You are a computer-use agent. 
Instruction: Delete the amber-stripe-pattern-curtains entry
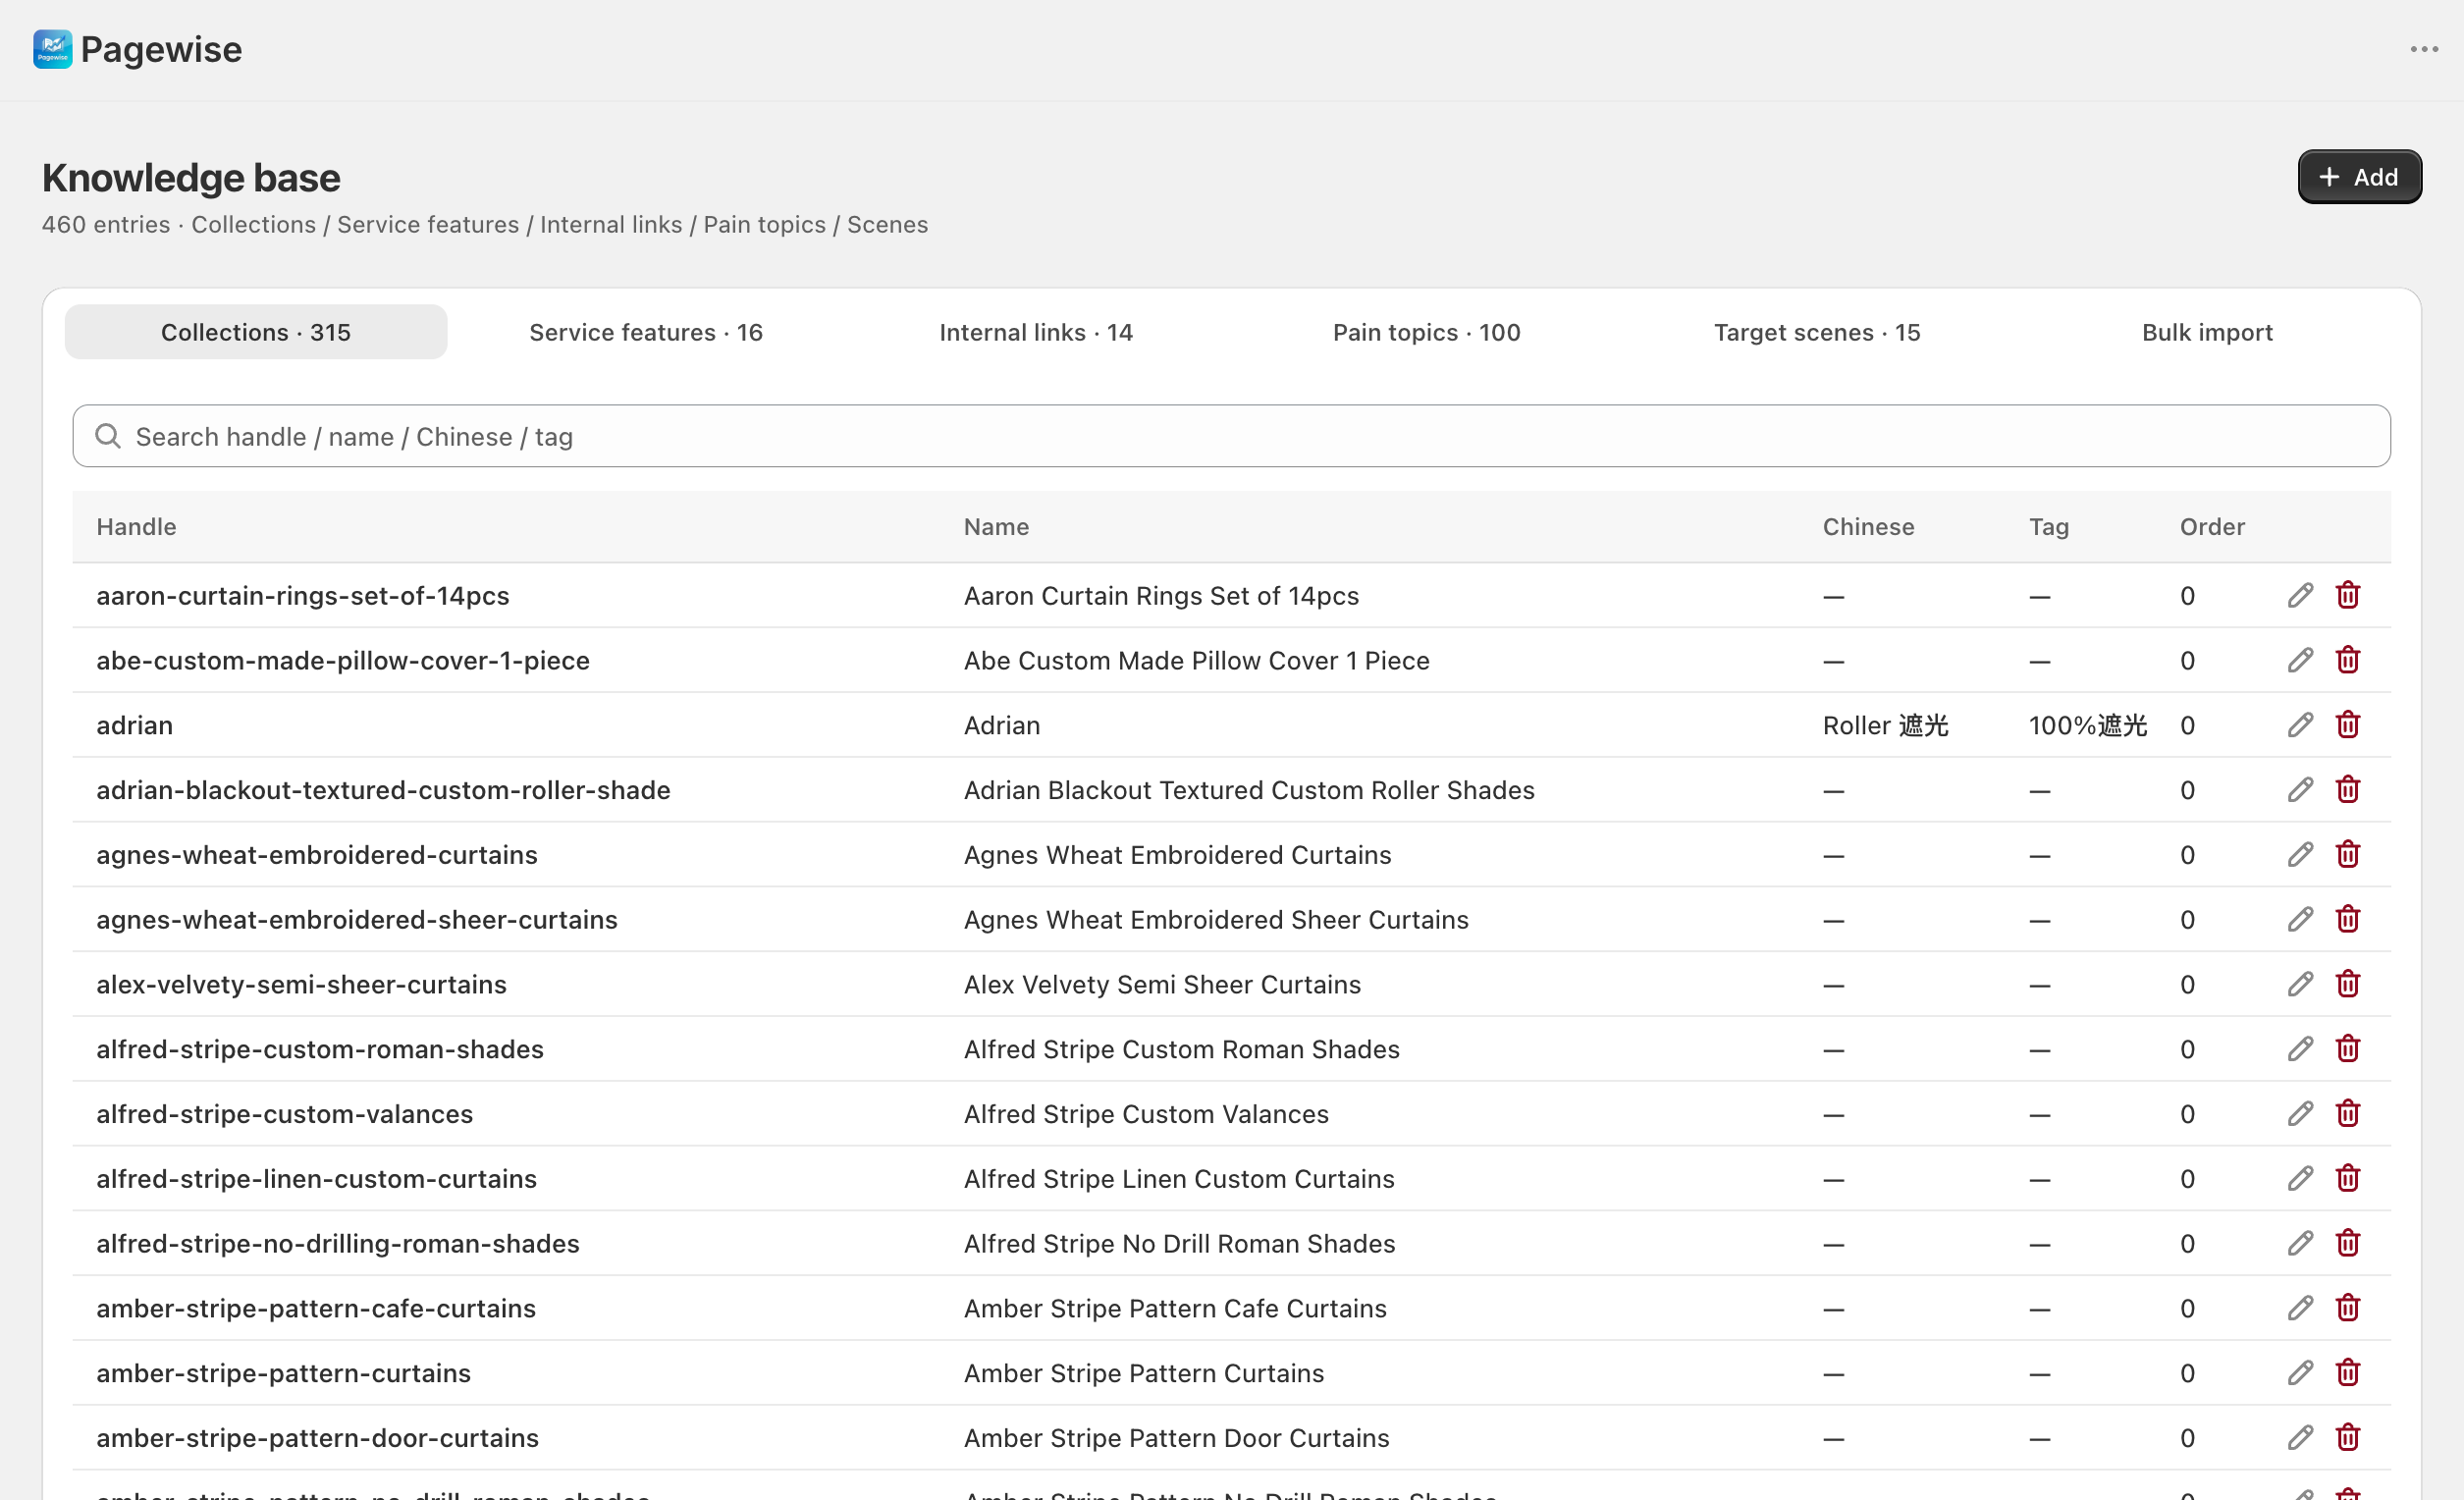click(x=2348, y=1374)
